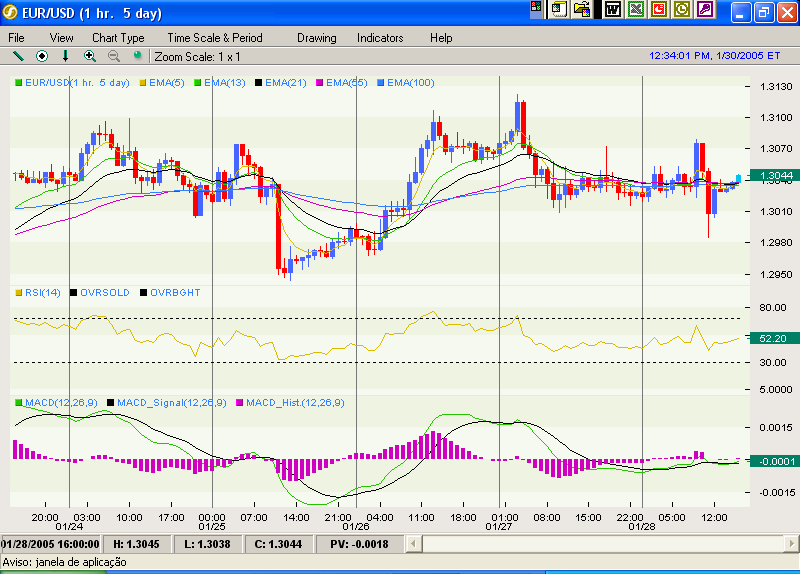The image size is (800, 574).
Task: Click the green ball toolbar icon
Action: (137, 56)
